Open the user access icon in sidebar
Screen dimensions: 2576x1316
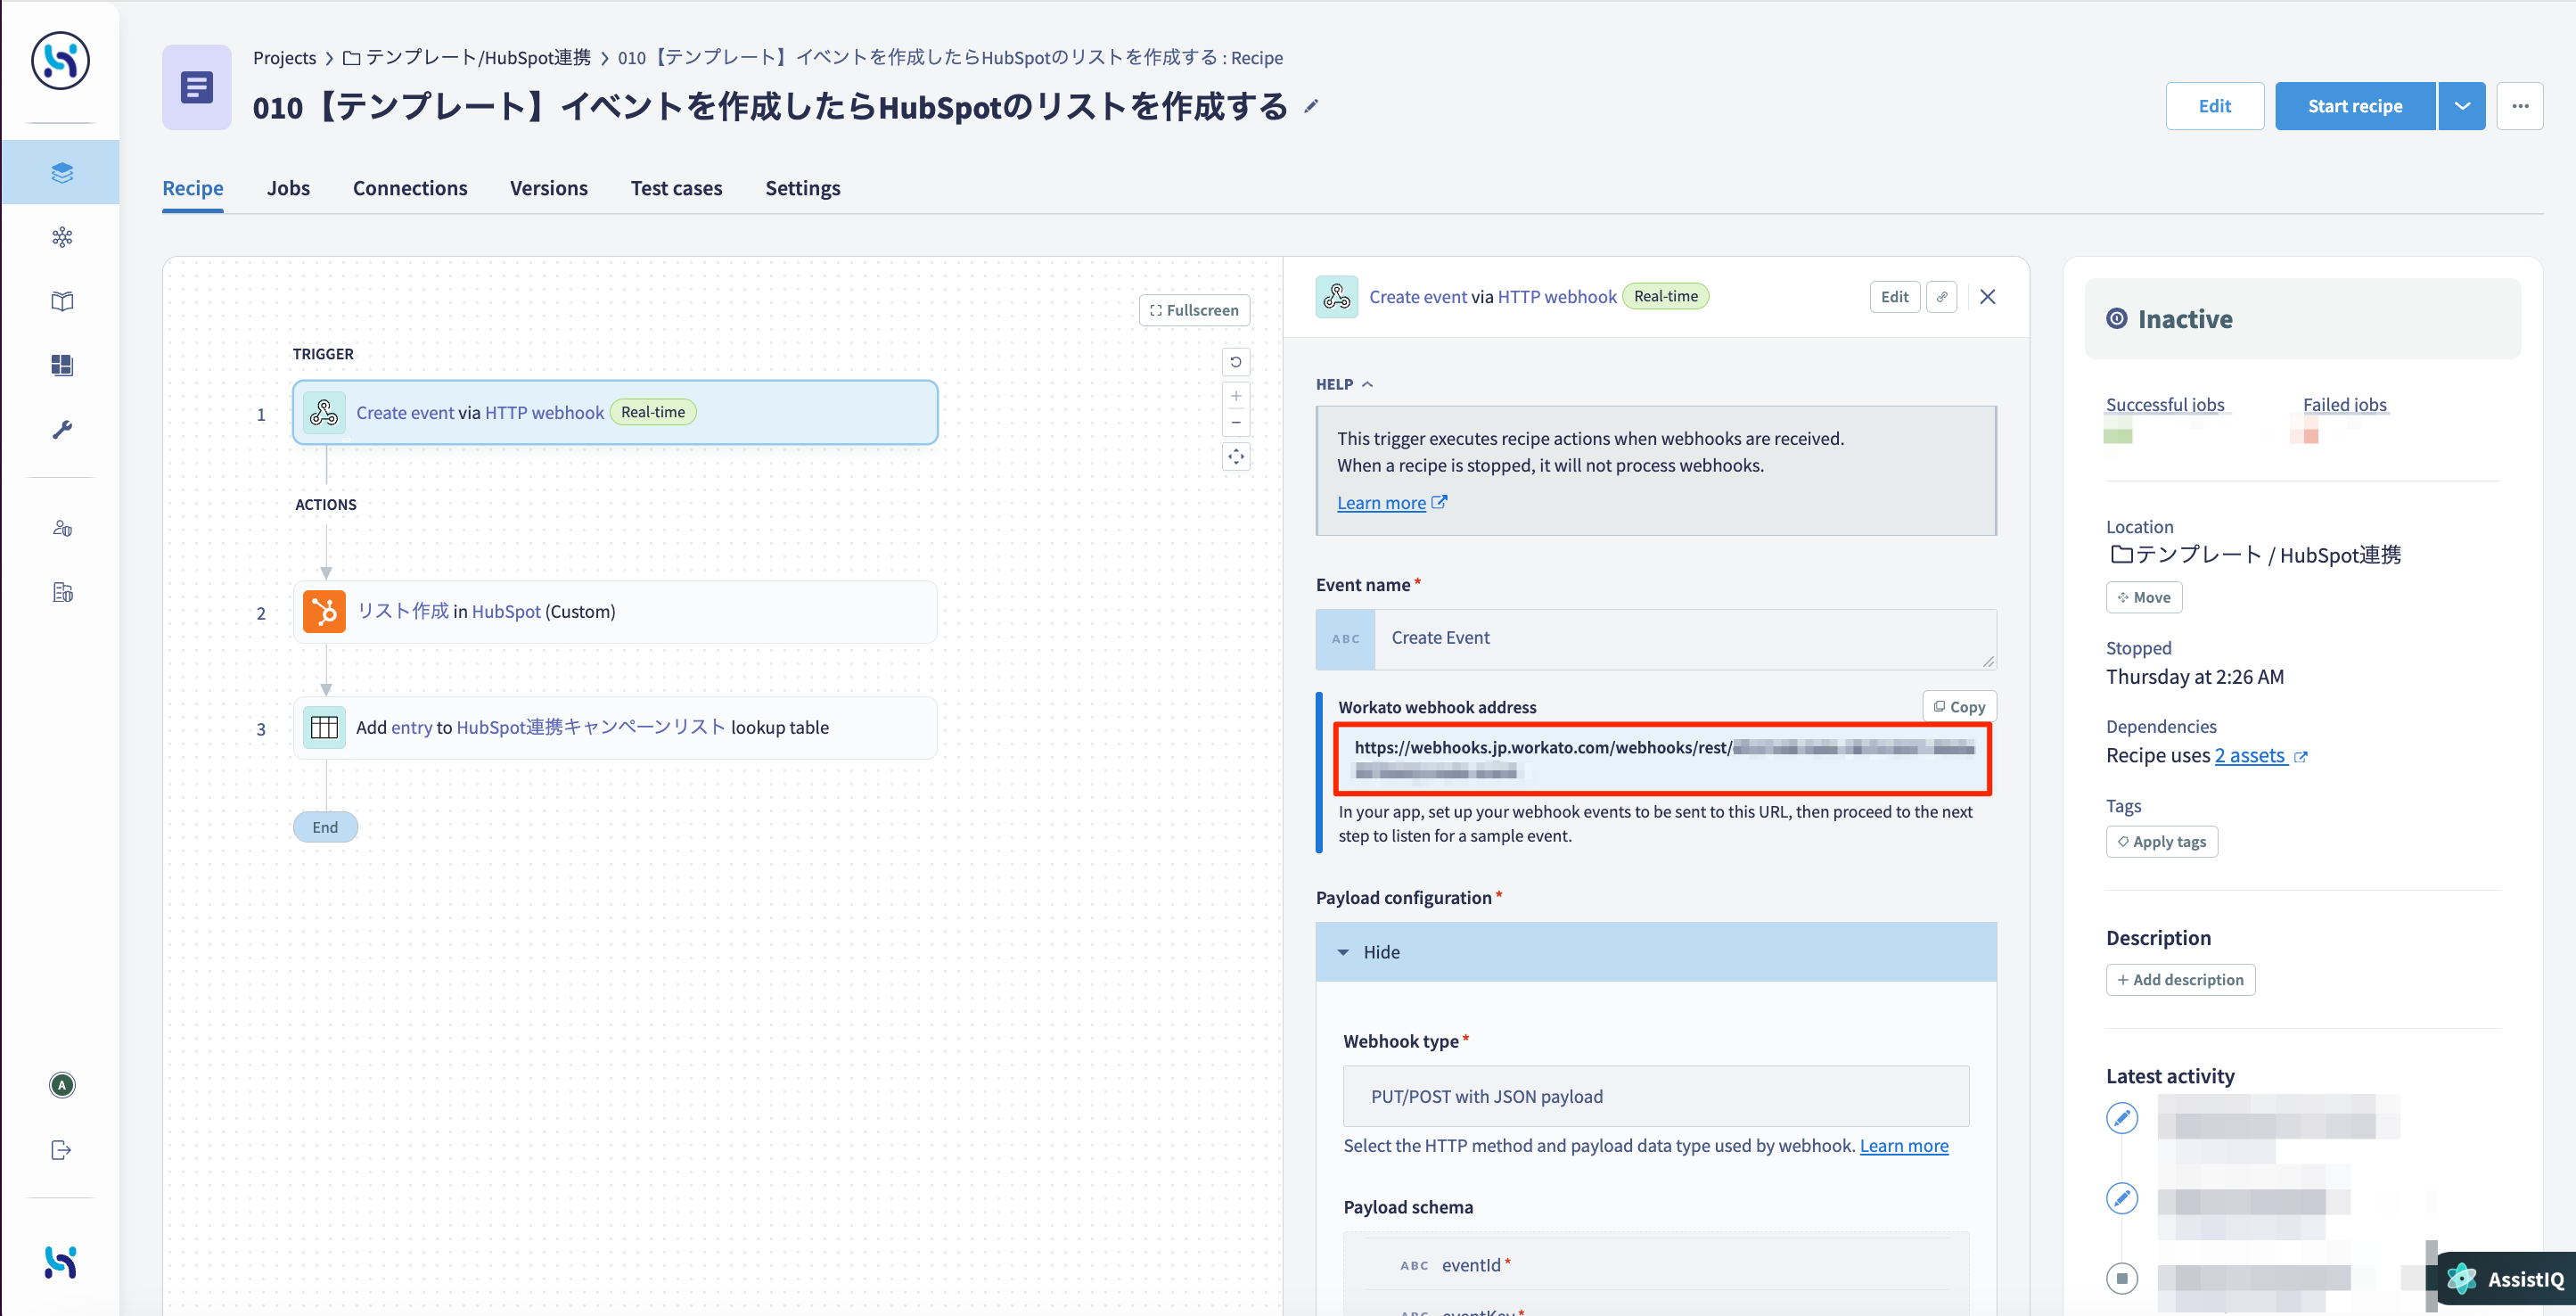point(62,528)
